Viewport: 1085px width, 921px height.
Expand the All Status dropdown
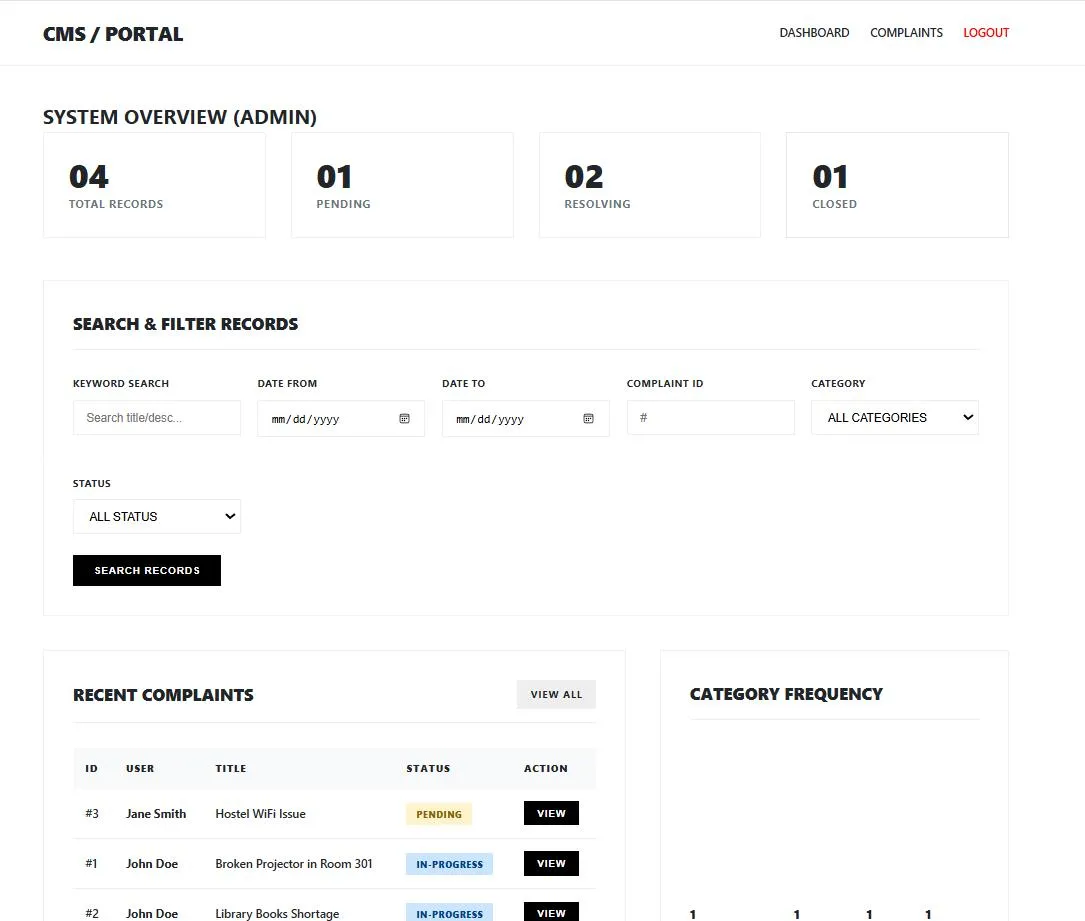coord(157,517)
